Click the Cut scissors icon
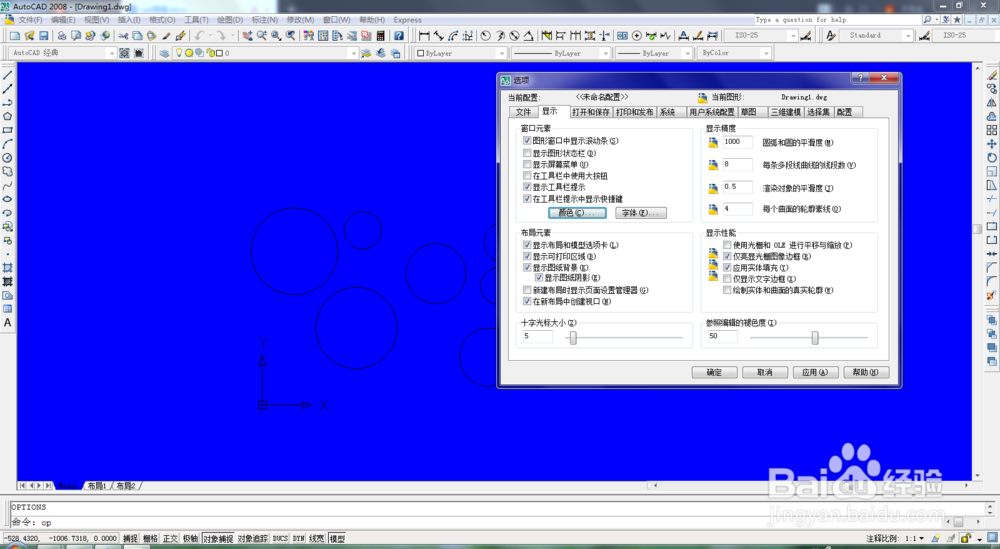The width and height of the screenshot is (1000, 549). 123,36
